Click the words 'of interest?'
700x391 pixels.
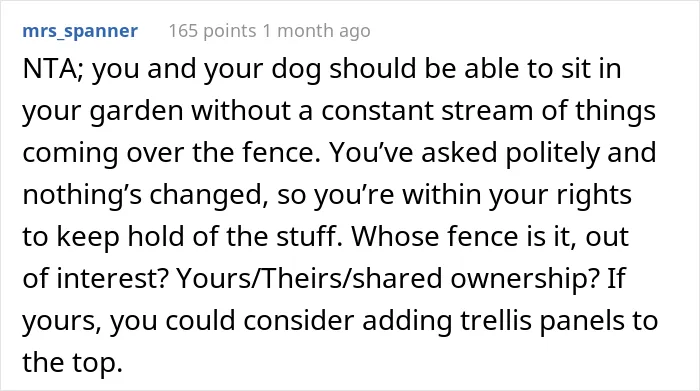pyautogui.click(x=96, y=279)
